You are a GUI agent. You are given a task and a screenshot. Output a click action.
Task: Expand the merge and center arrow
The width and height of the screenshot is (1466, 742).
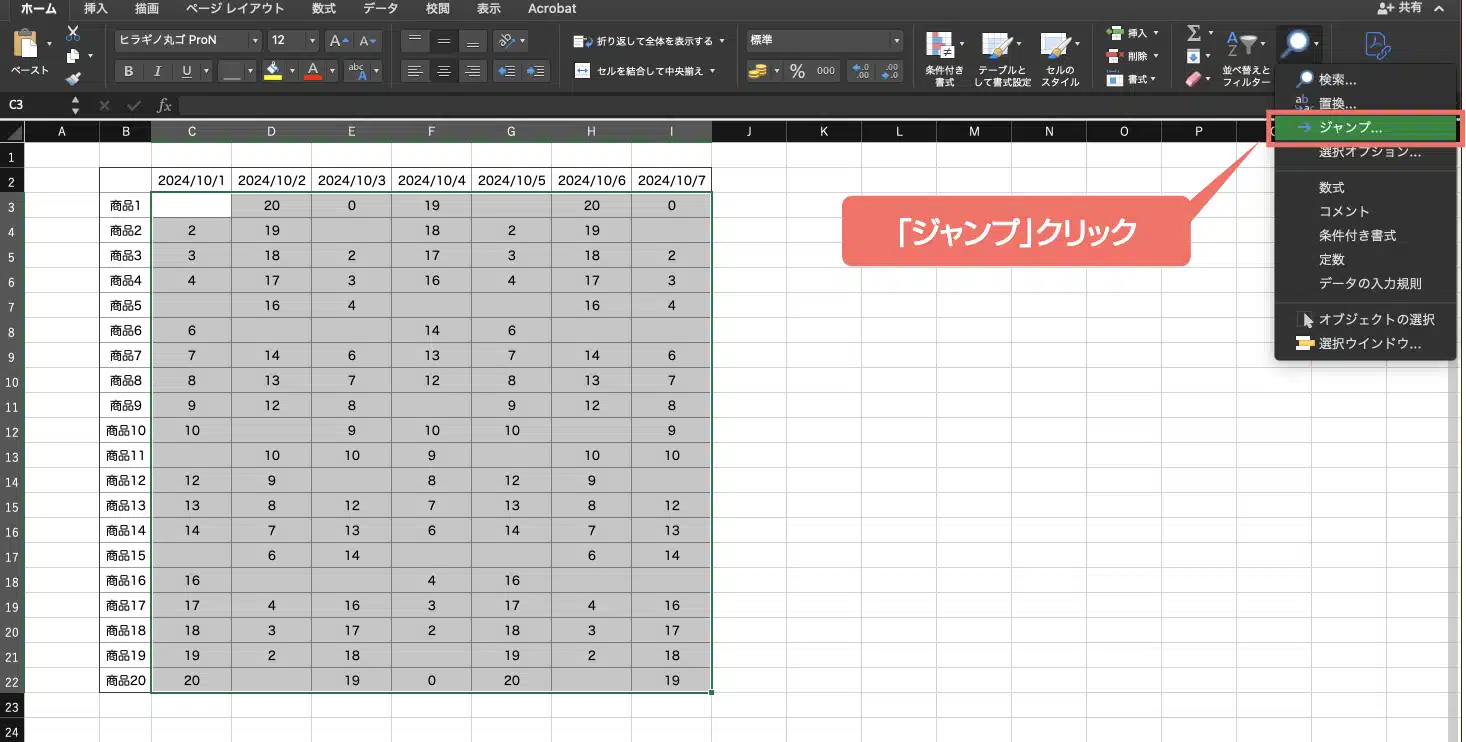[x=713, y=71]
